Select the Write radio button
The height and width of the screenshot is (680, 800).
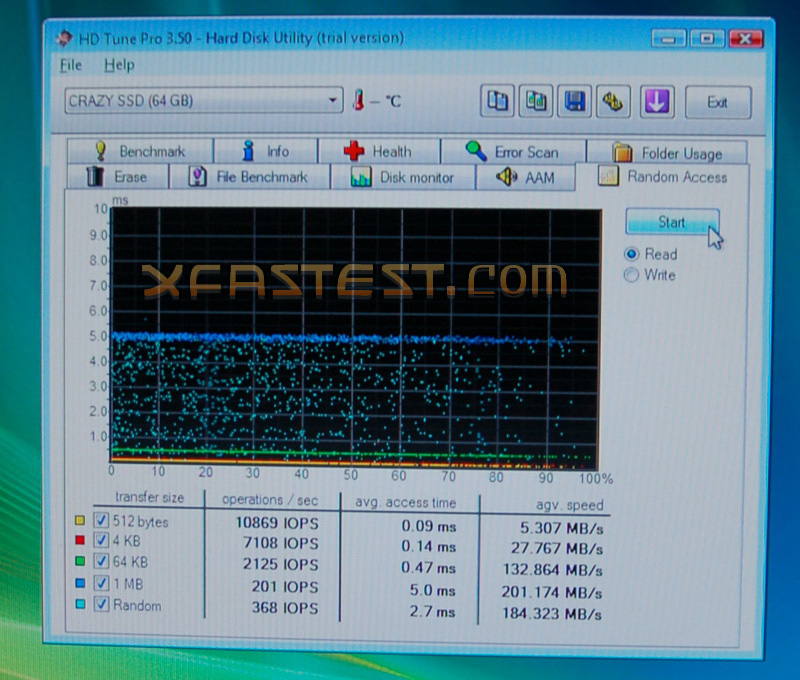(632, 275)
